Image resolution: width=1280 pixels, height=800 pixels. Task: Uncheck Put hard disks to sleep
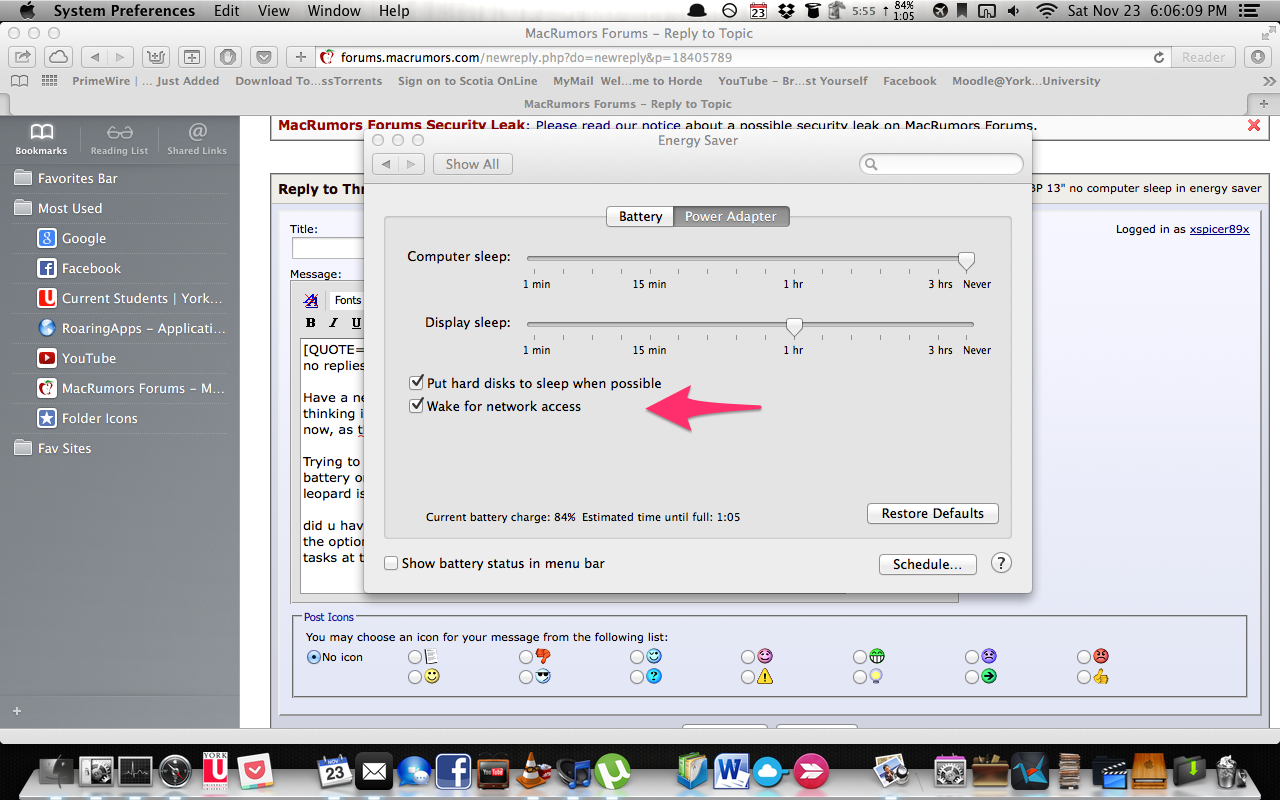click(417, 383)
